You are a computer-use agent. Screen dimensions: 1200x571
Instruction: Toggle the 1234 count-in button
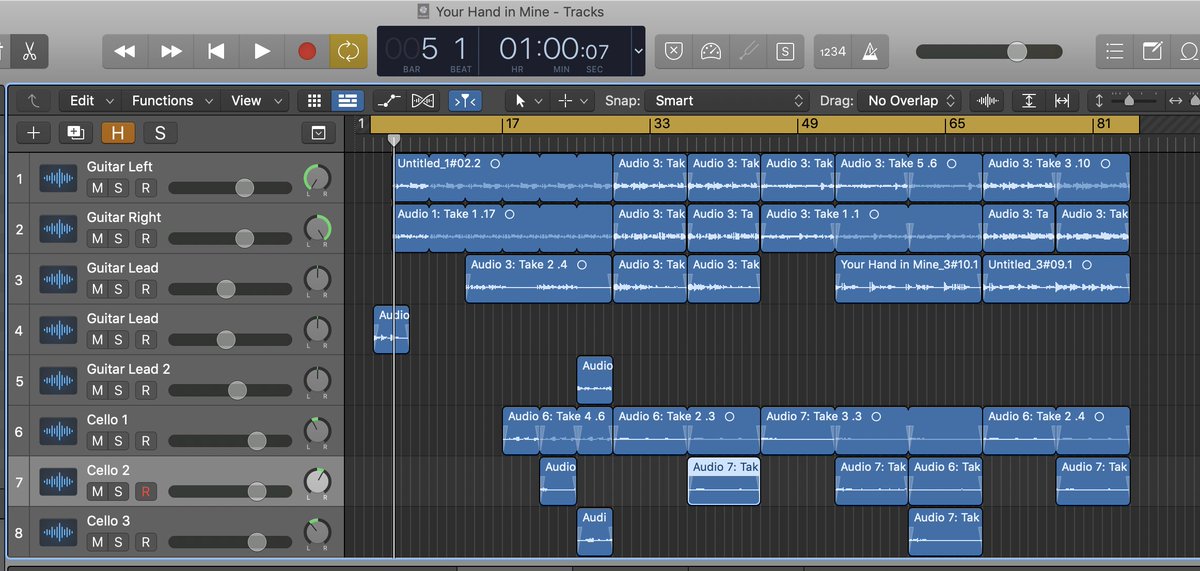(831, 51)
